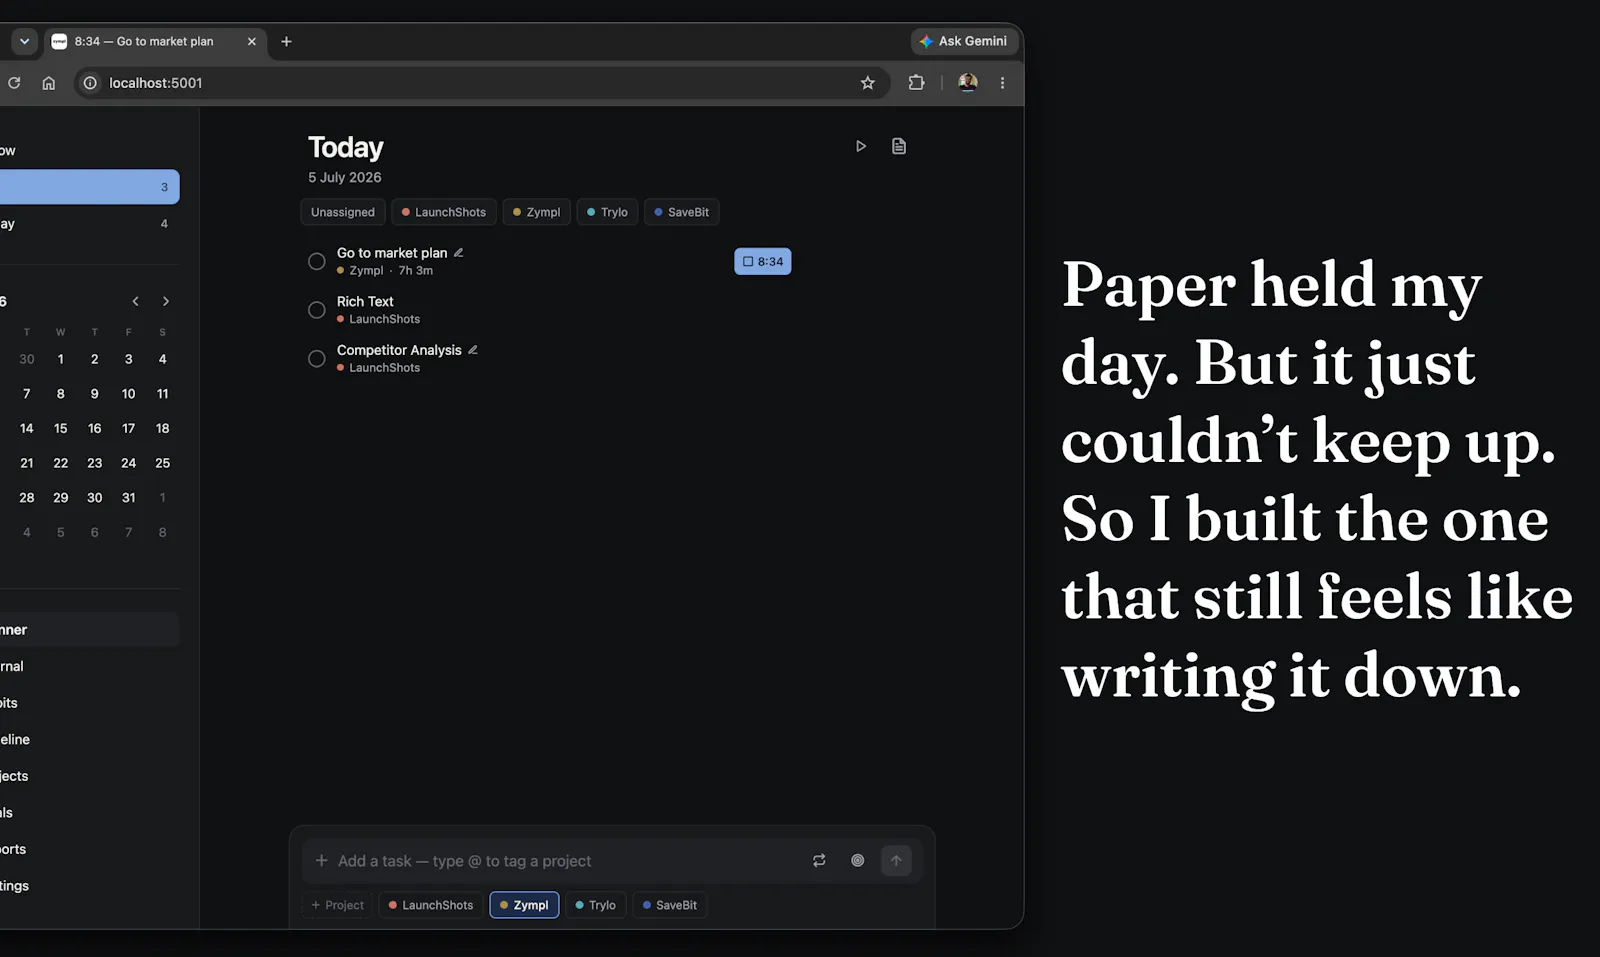Toggle the repeat task icon

[819, 860]
